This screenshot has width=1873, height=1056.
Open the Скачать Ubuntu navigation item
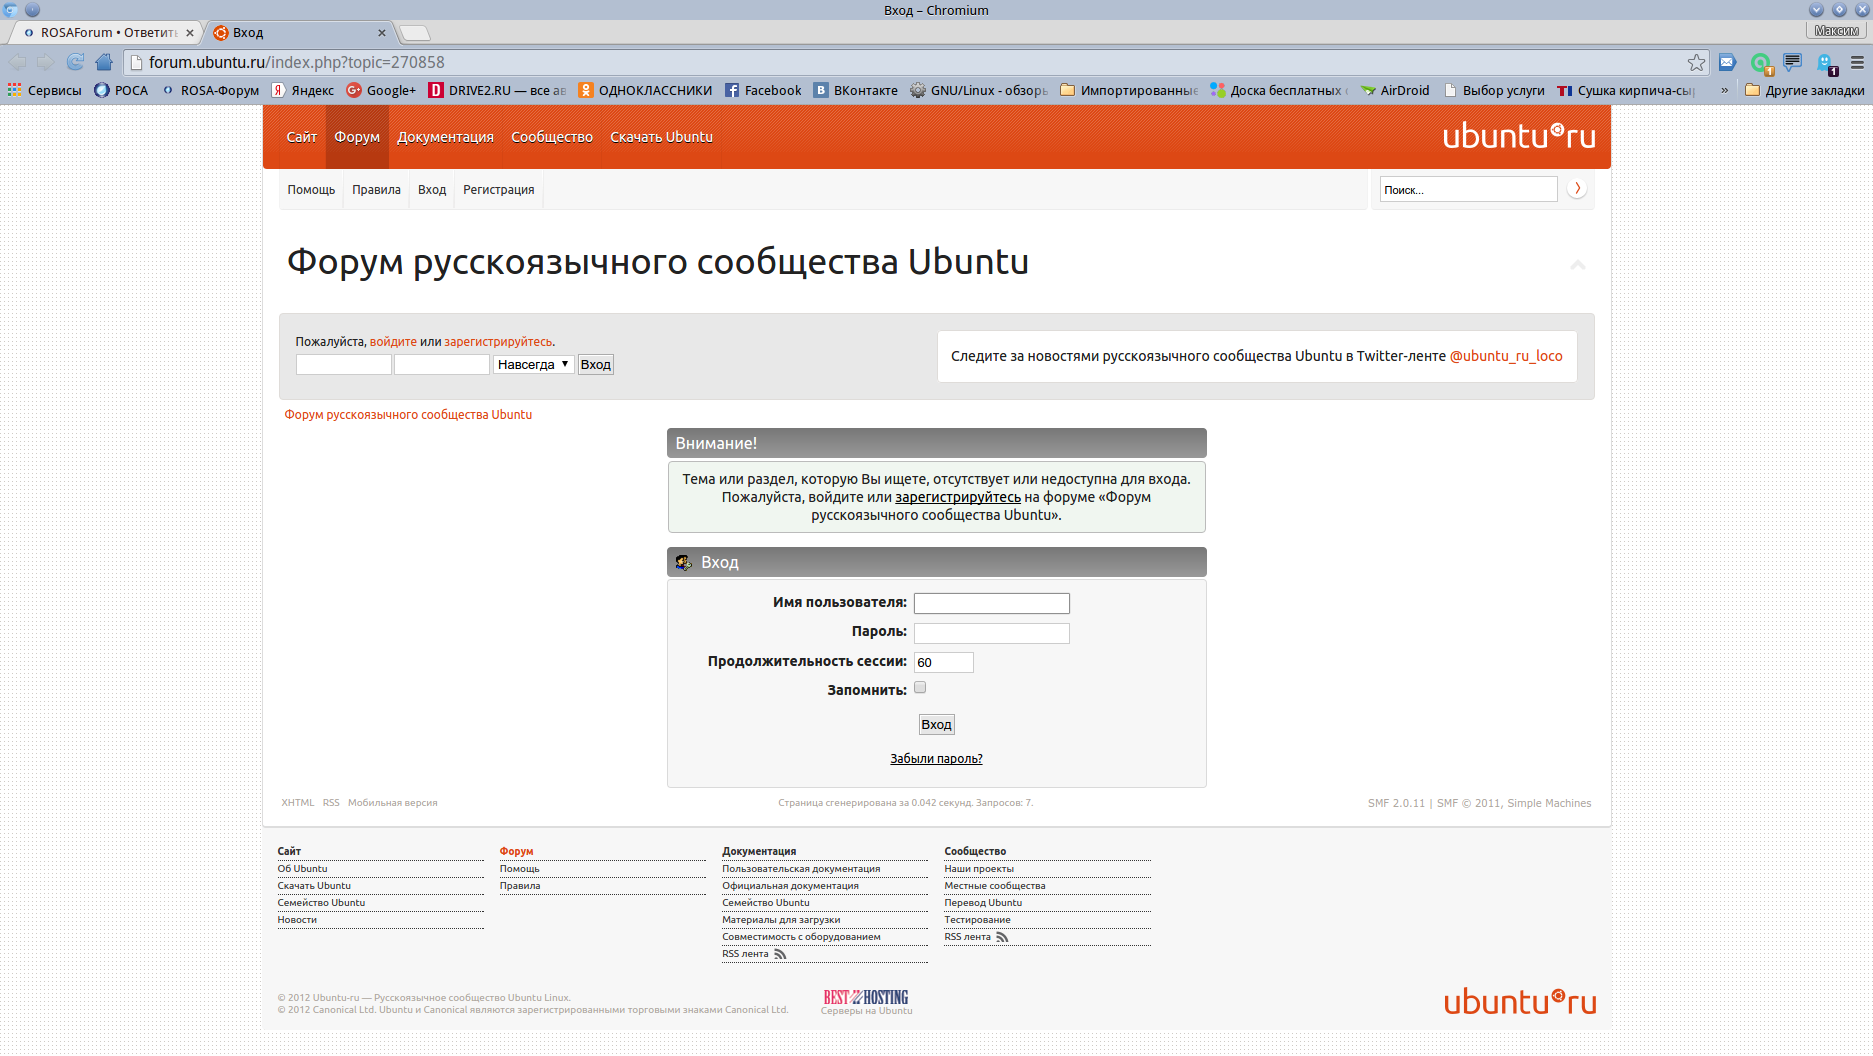coord(661,137)
